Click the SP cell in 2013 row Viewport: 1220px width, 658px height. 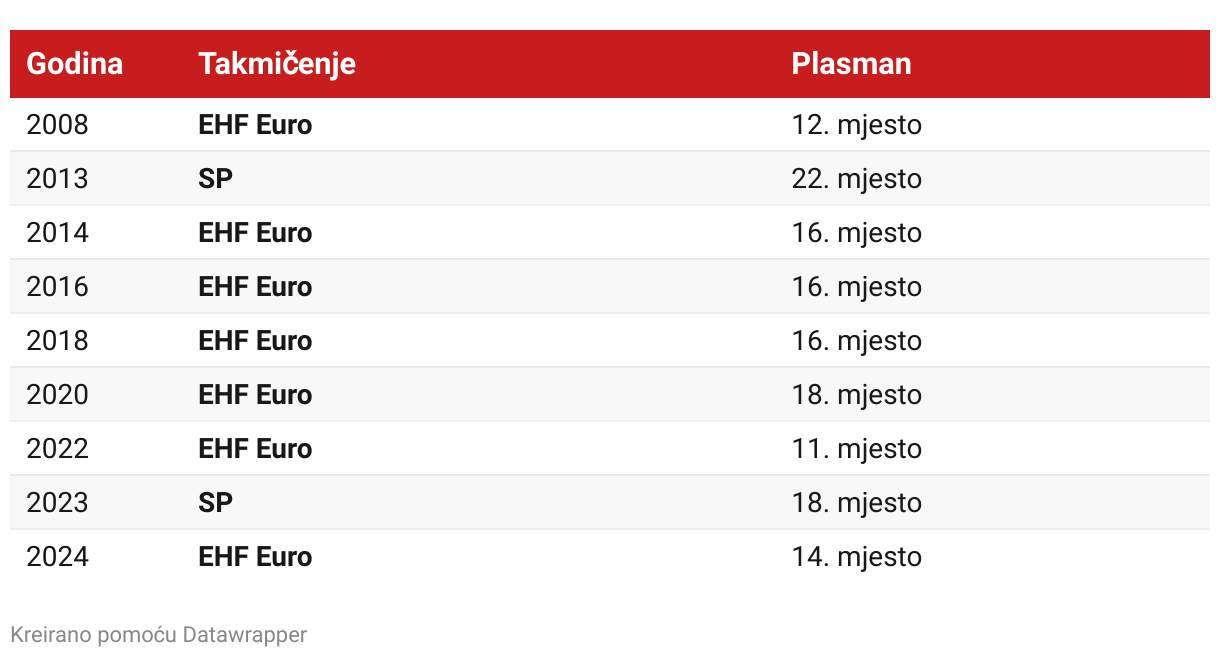click(215, 179)
